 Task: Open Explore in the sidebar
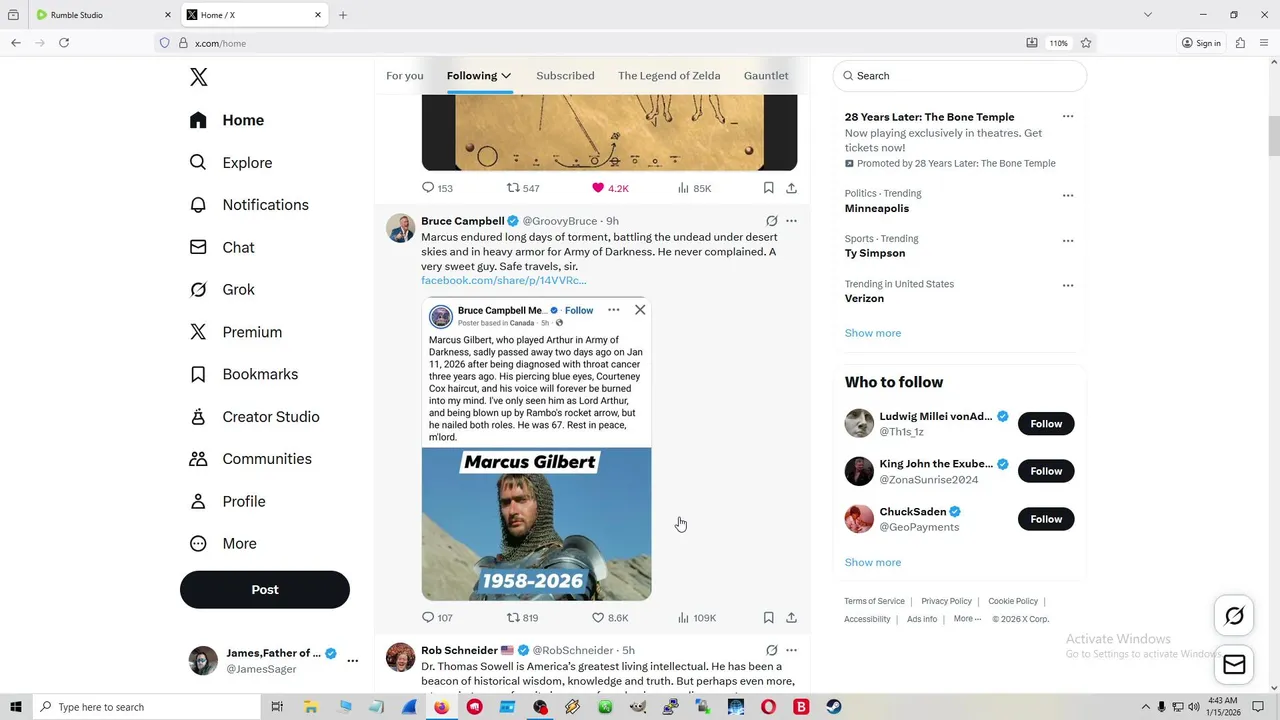[x=231, y=163]
